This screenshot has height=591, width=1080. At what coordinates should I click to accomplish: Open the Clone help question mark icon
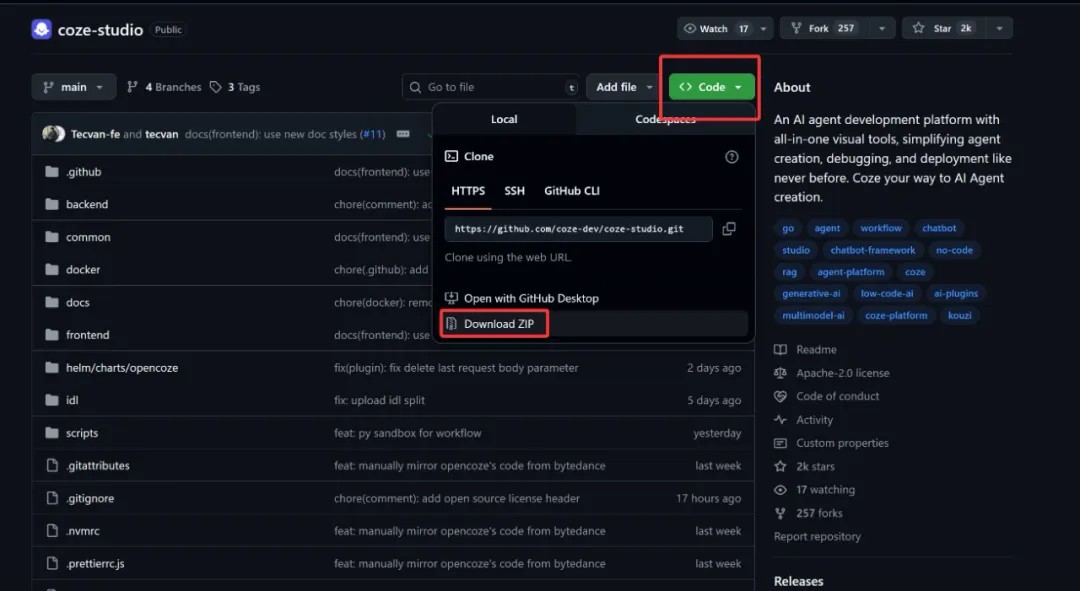(731, 157)
